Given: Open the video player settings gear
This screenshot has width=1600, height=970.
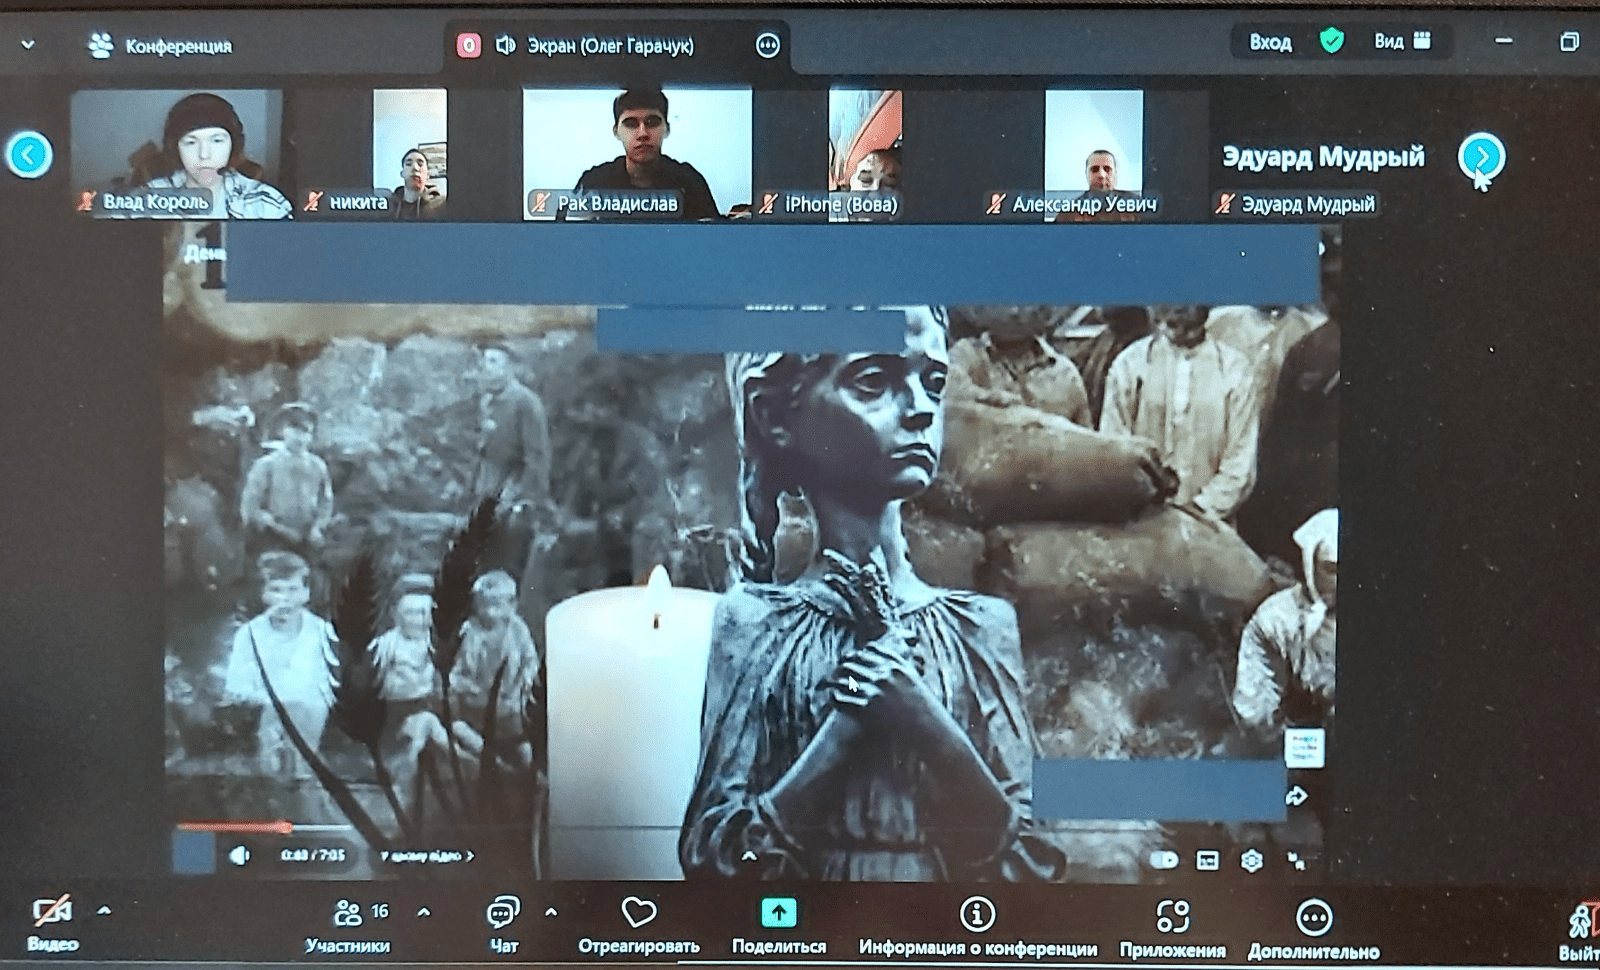Looking at the screenshot, I should (x=1251, y=861).
